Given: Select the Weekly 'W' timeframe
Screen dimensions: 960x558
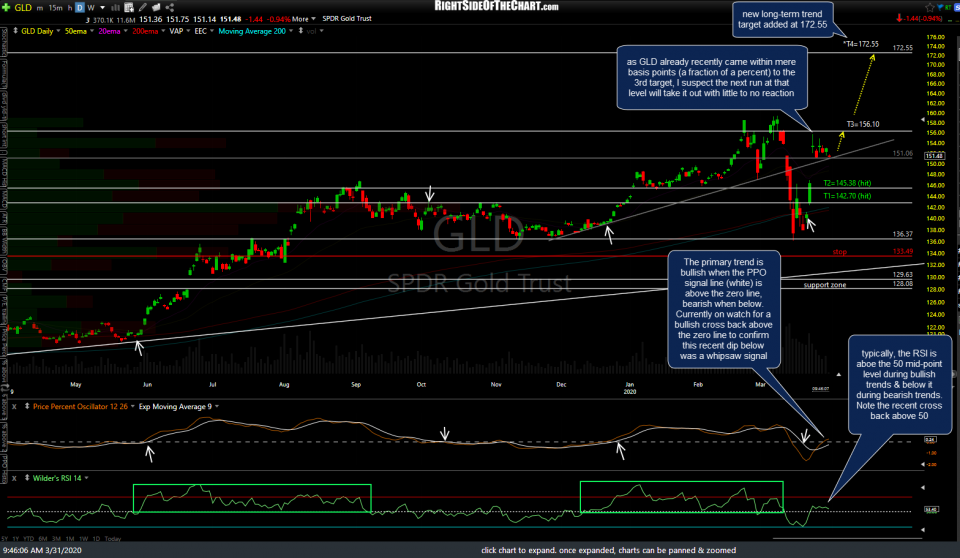Looking at the screenshot, I should [x=91, y=8].
